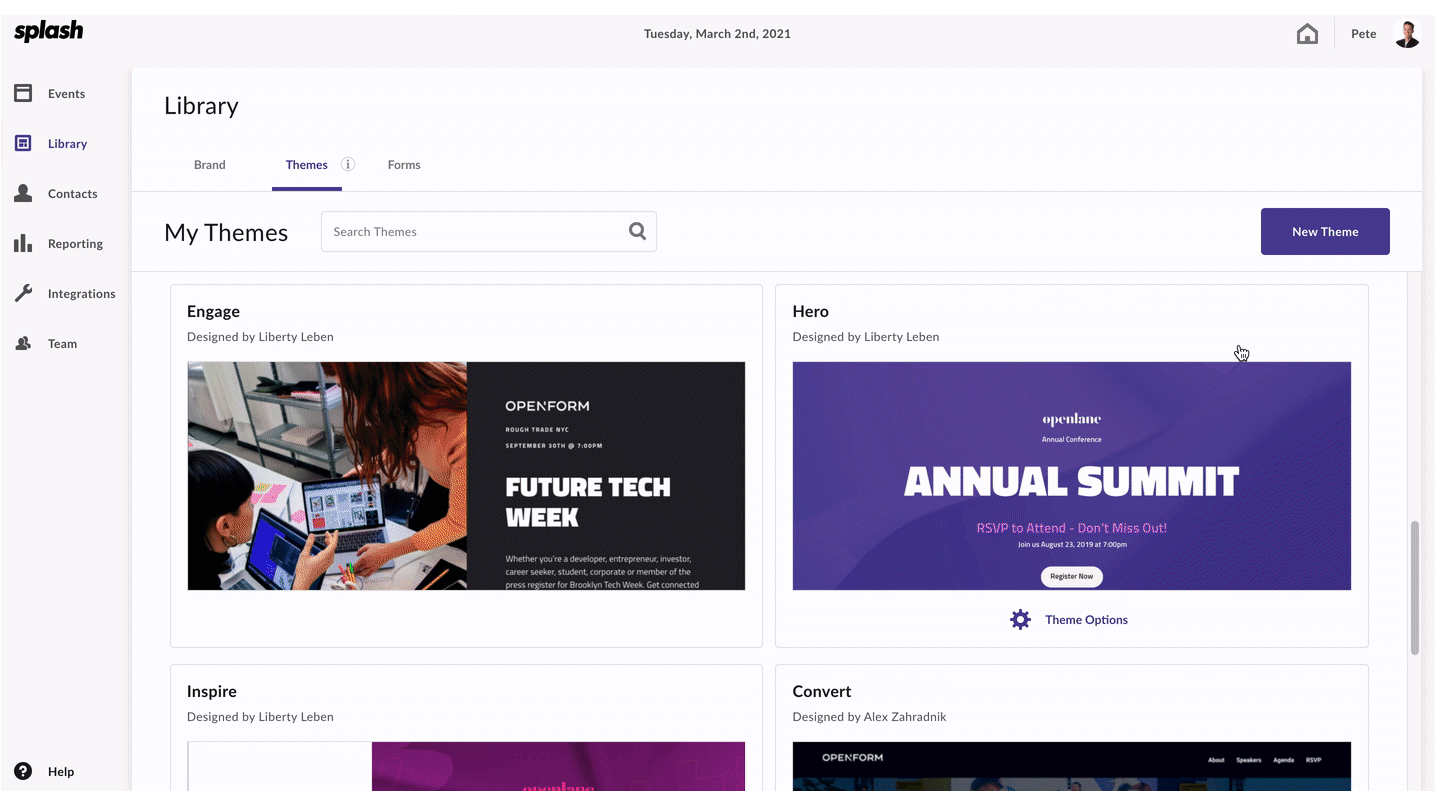1438x792 pixels.
Task: Open the Help link
Action: pos(61,772)
